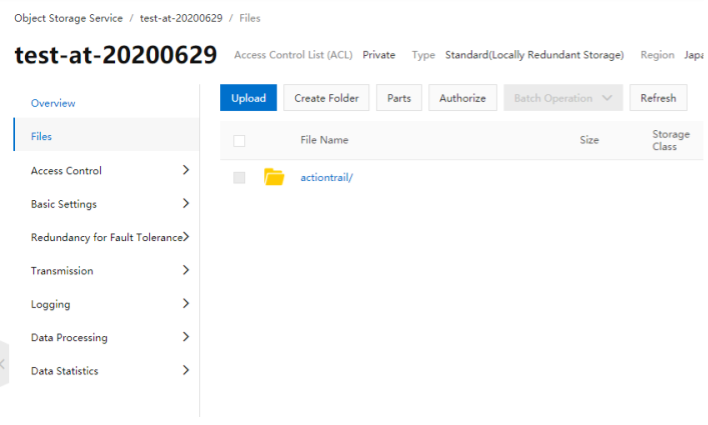This screenshot has height=425, width=708.
Task: Click the test-at-20200629 bucket title
Action: (116, 55)
